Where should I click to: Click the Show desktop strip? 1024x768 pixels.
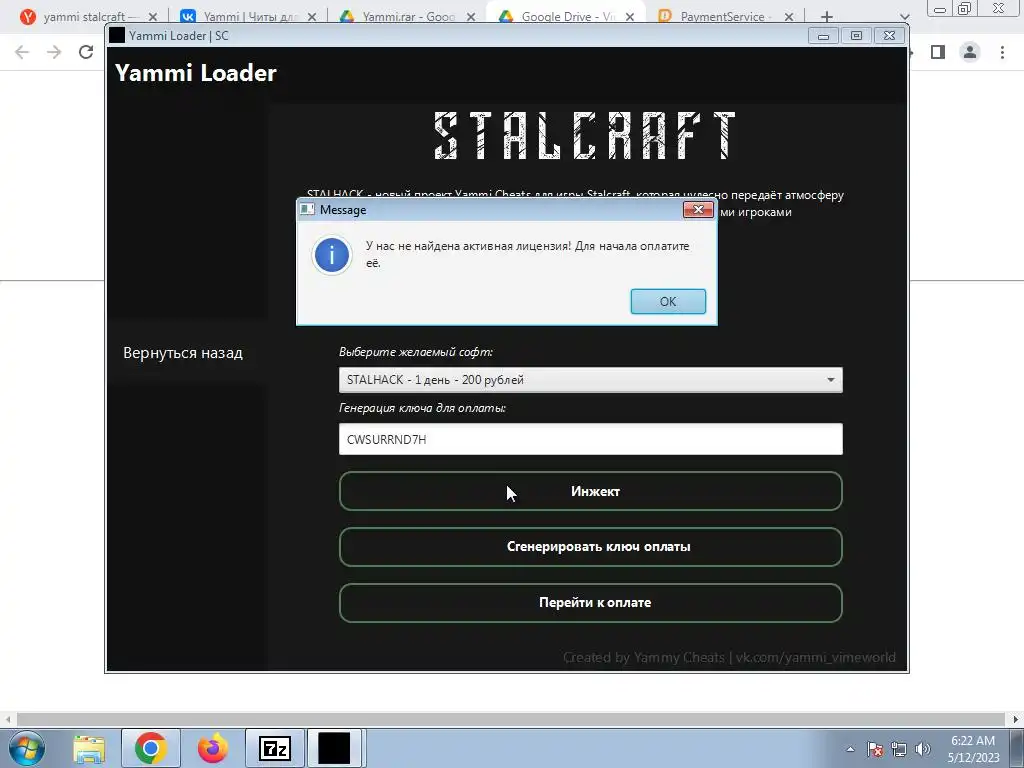(1017, 748)
